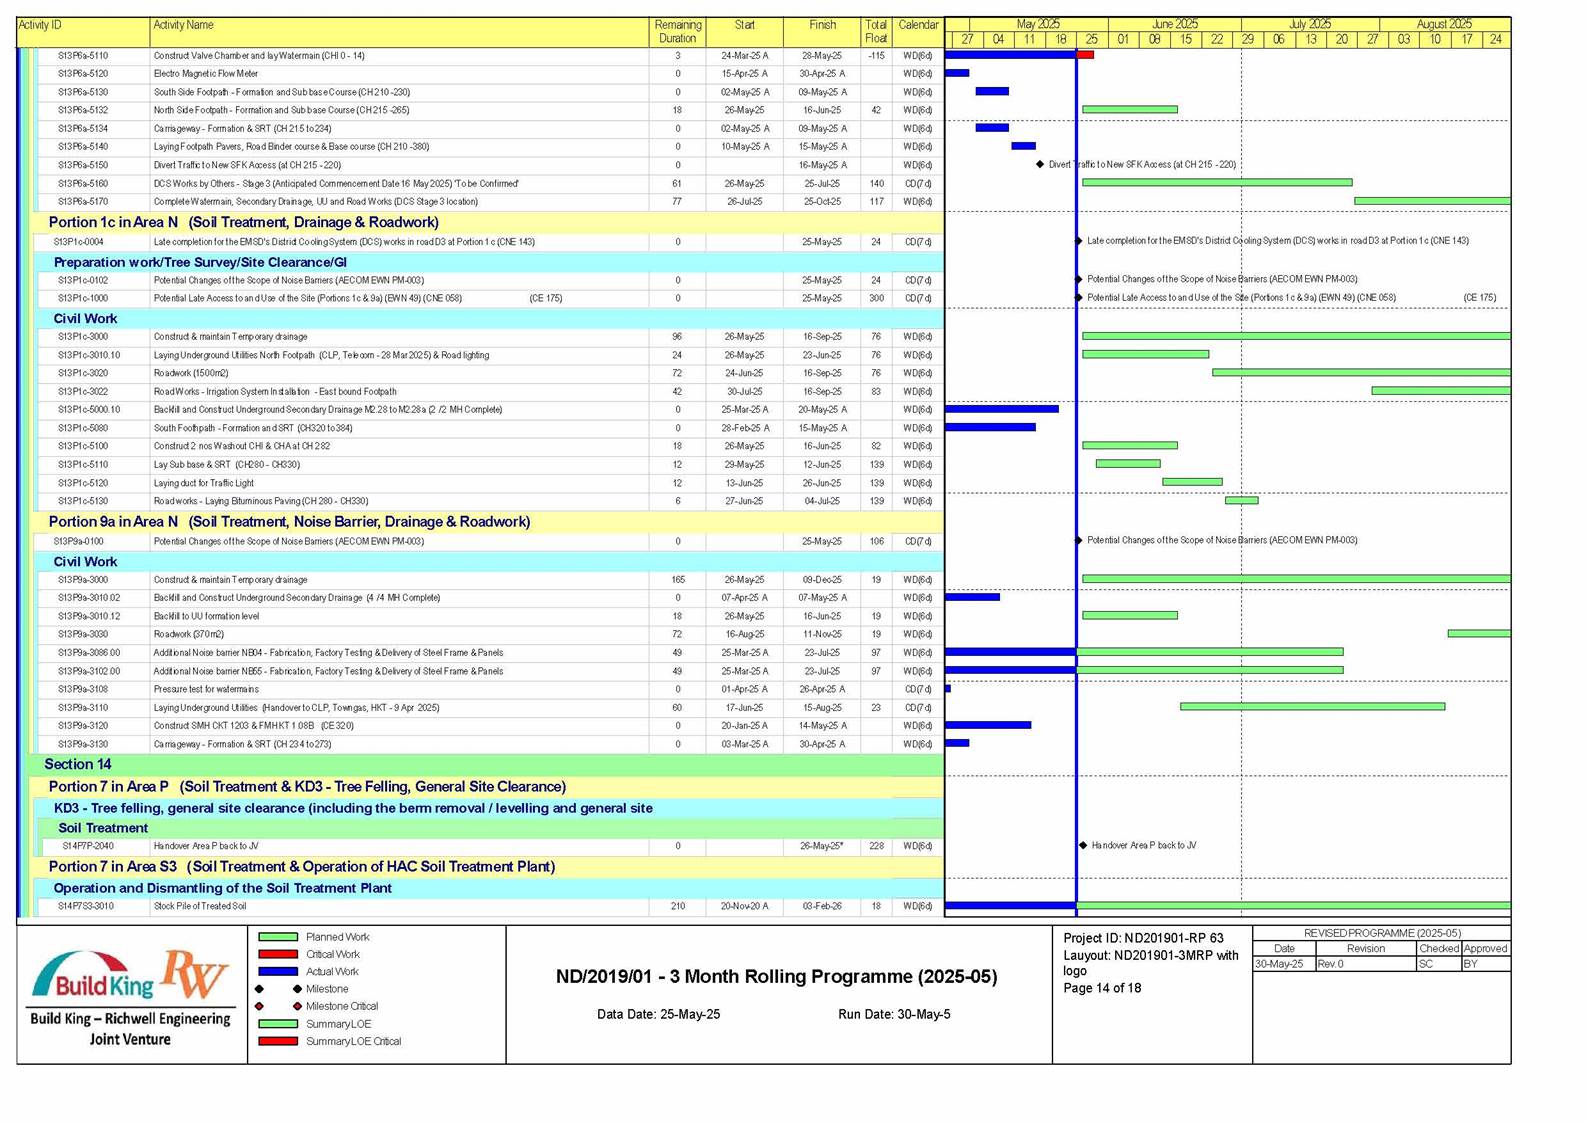Click the 'Run Date: 30-May-5' text

pyautogui.click(x=895, y=1014)
